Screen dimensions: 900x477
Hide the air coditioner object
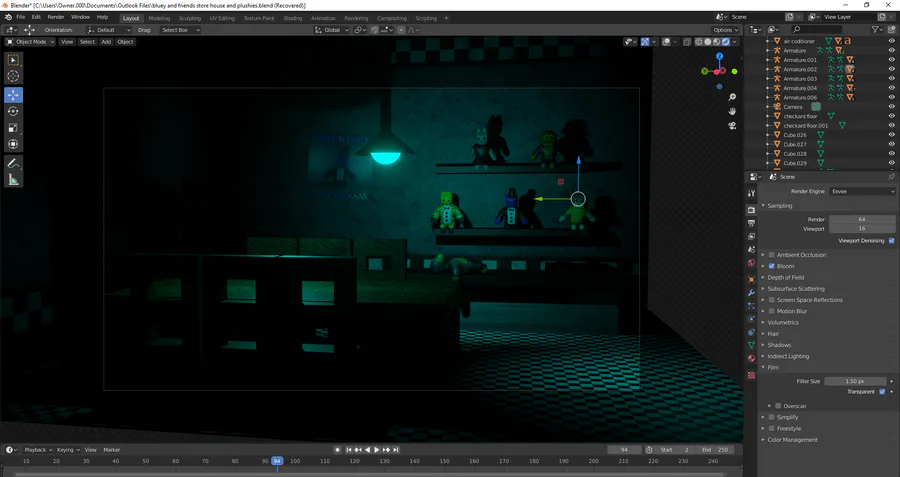[891, 41]
